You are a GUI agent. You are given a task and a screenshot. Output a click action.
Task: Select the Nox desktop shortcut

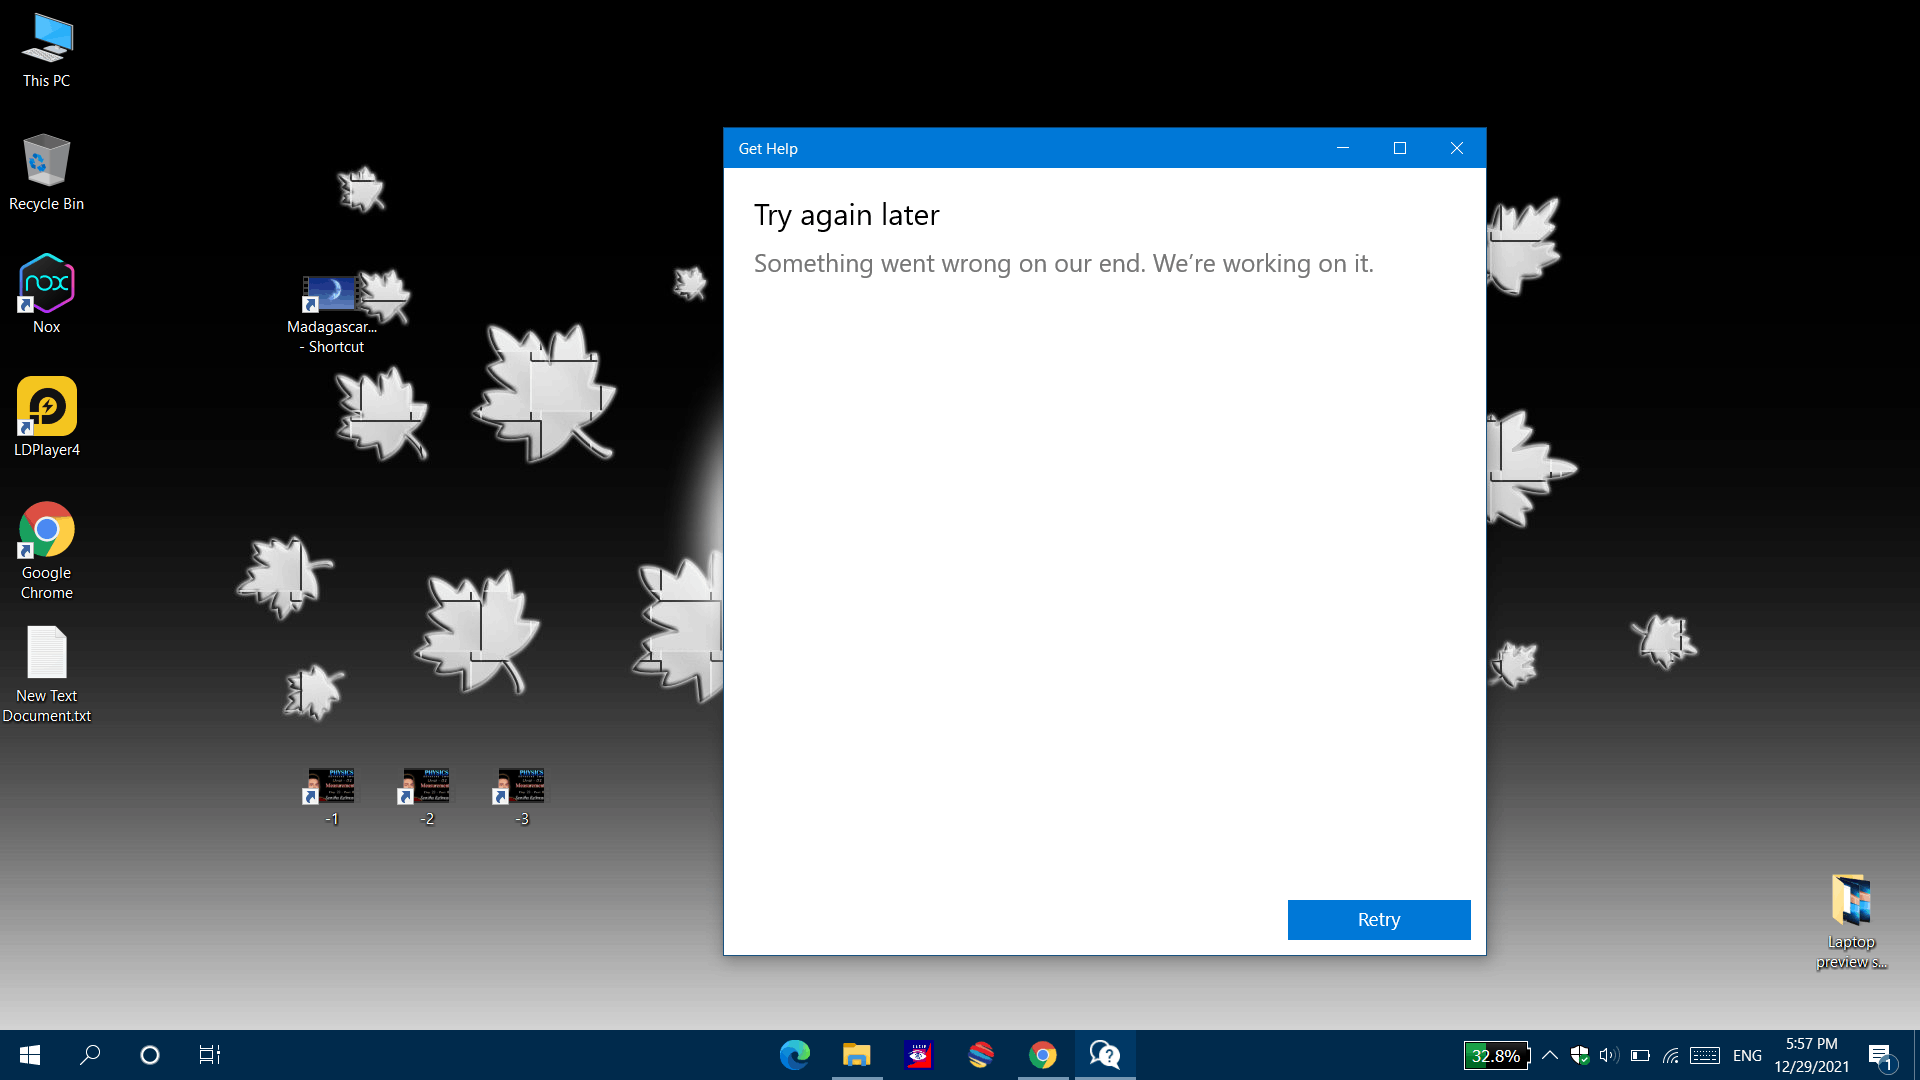(x=46, y=285)
